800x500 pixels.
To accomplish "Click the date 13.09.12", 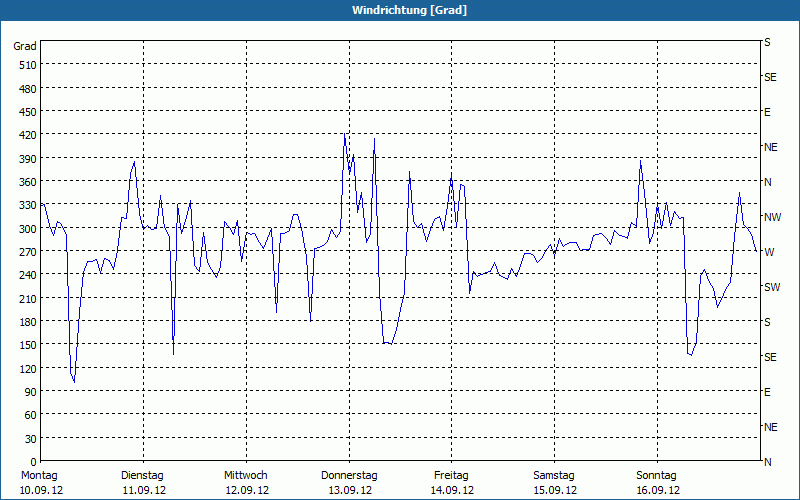I will pos(350,490).
